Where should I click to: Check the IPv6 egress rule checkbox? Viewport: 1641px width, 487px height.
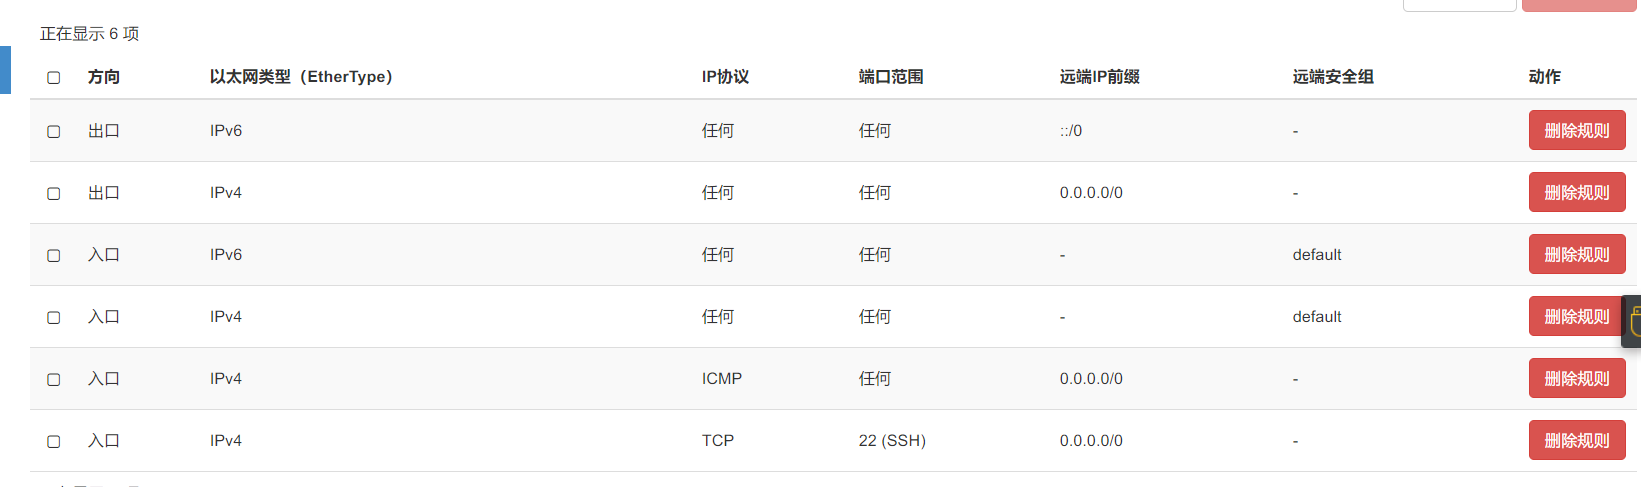click(x=54, y=132)
